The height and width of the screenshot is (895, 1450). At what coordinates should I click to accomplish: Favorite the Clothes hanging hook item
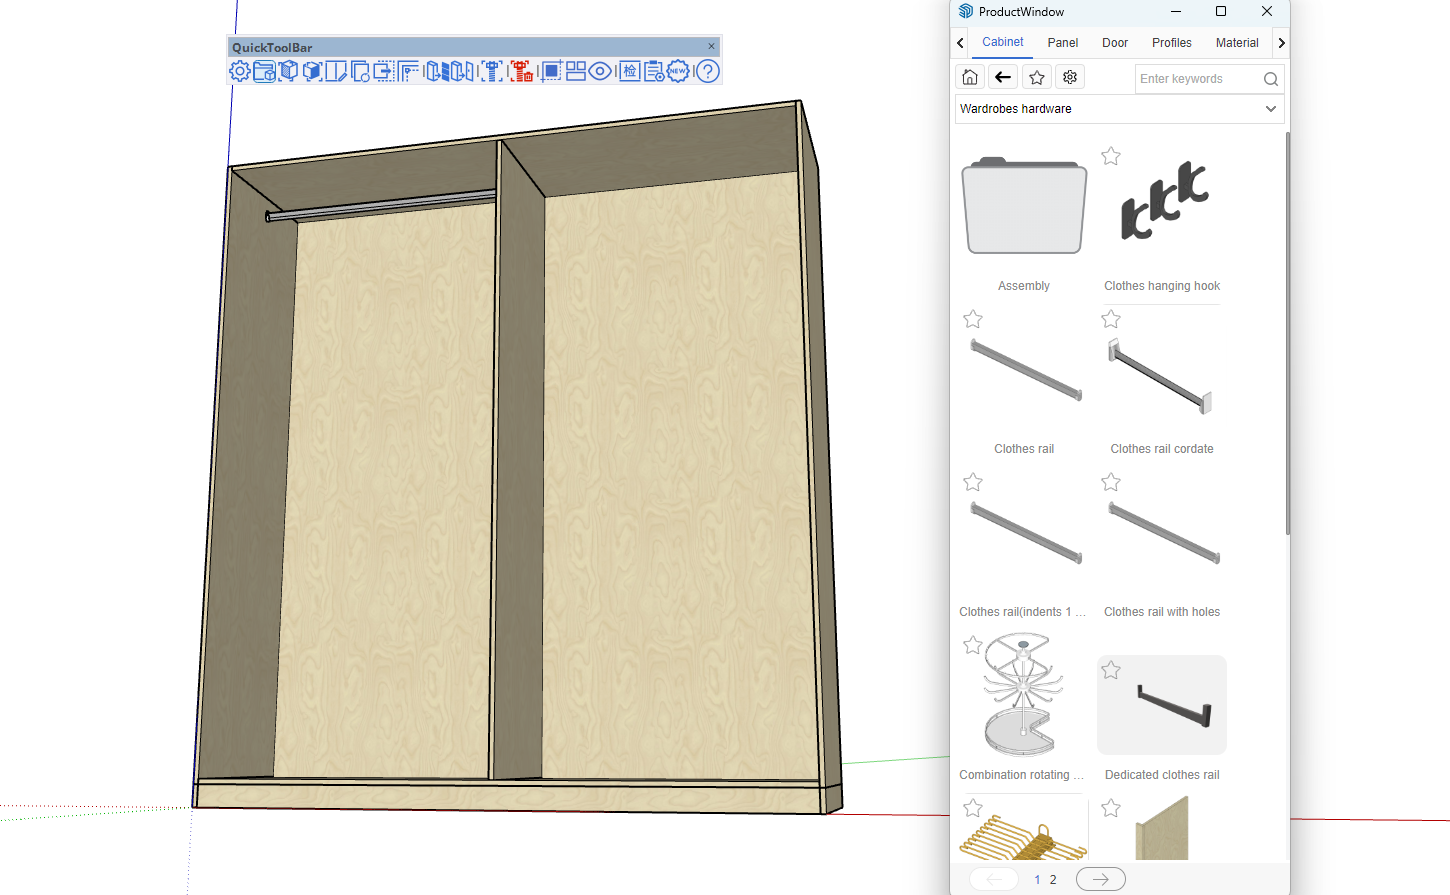[1111, 156]
